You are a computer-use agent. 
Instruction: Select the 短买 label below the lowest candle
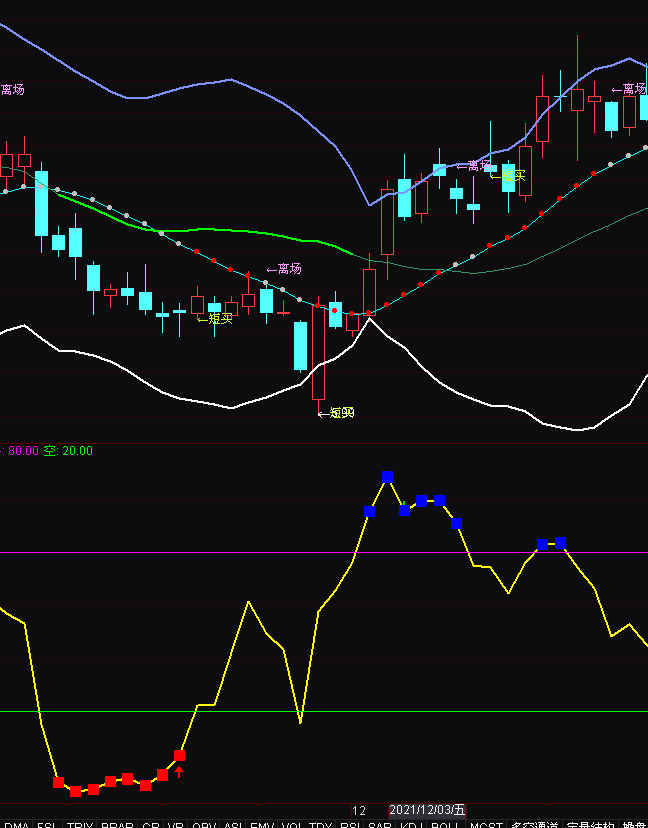click(x=337, y=412)
